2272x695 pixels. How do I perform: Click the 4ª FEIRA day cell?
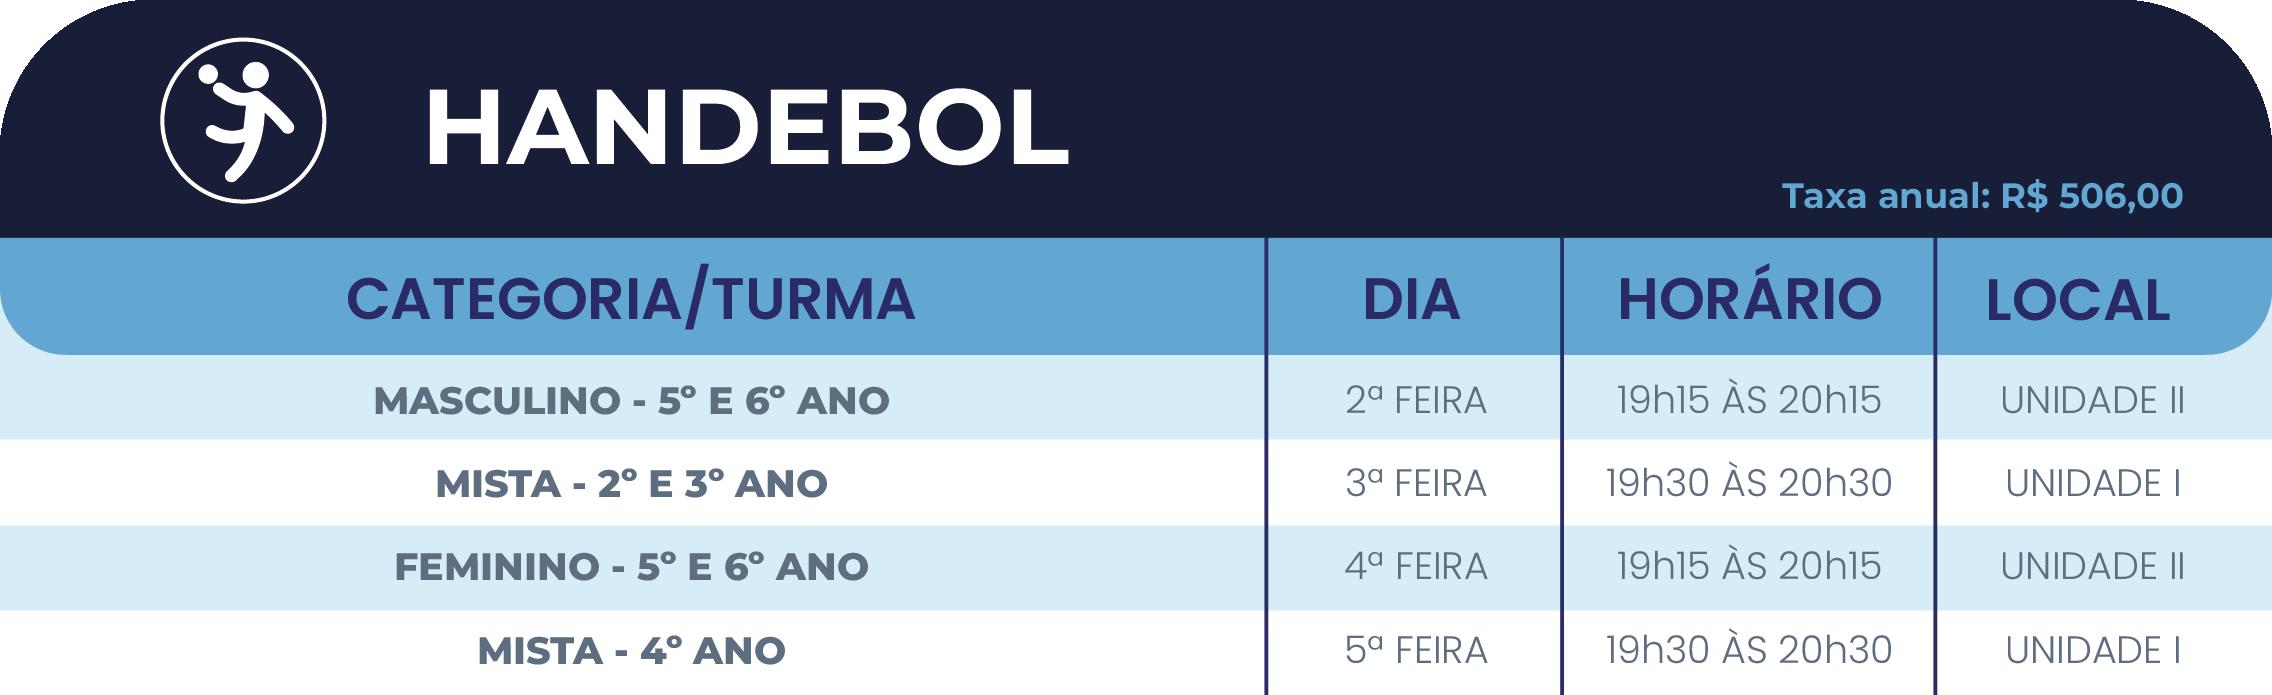coord(1416,566)
